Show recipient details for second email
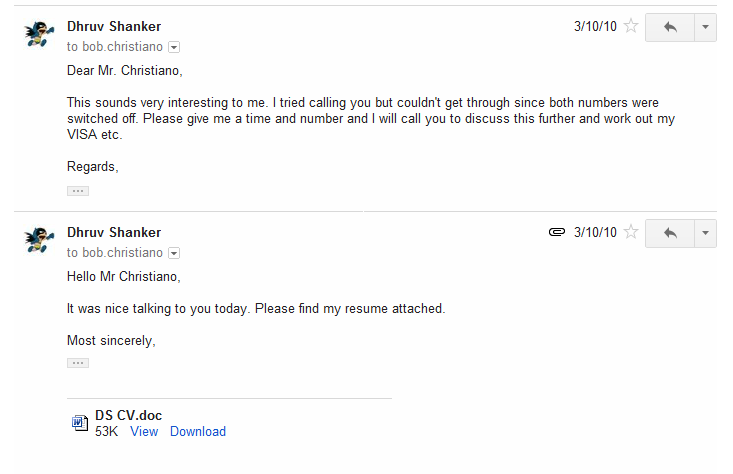Viewport: 733px width, 474px height. click(x=174, y=253)
